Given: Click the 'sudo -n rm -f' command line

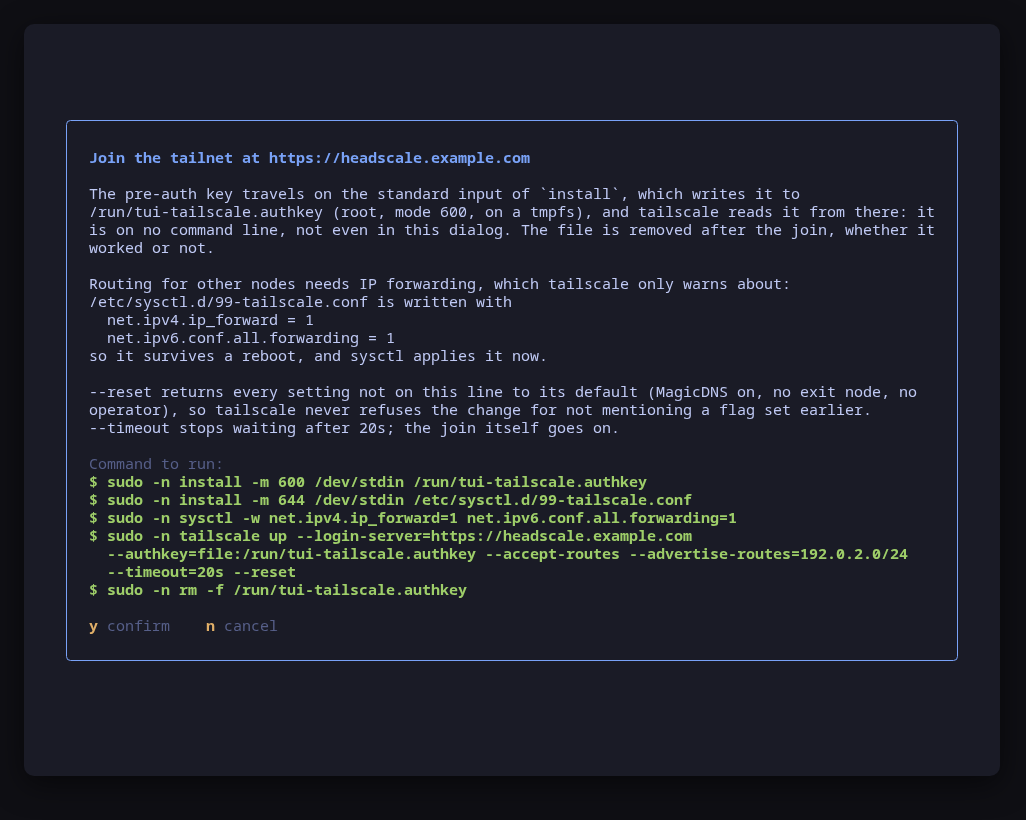Looking at the screenshot, I should click(x=278, y=590).
